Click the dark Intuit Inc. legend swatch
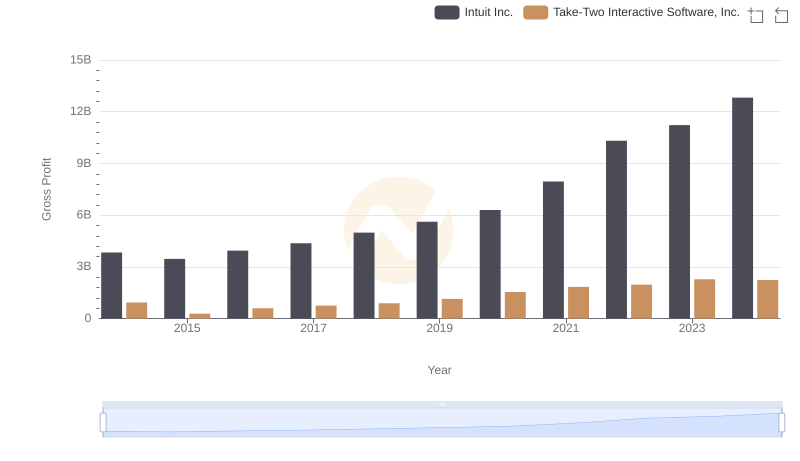Viewport: 800px width, 461px height. tap(447, 12)
